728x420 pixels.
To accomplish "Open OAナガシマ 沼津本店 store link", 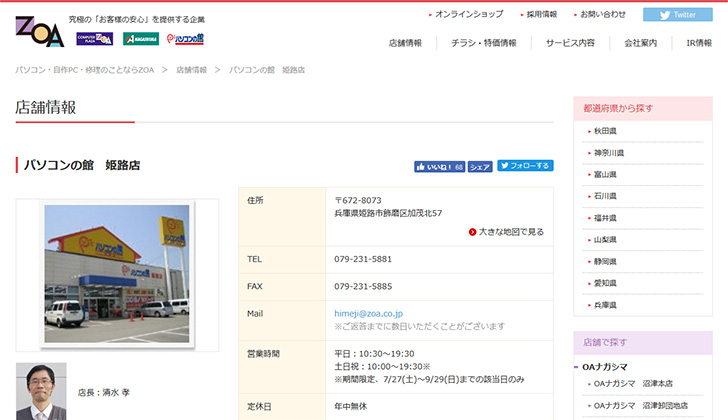I will click(633, 384).
